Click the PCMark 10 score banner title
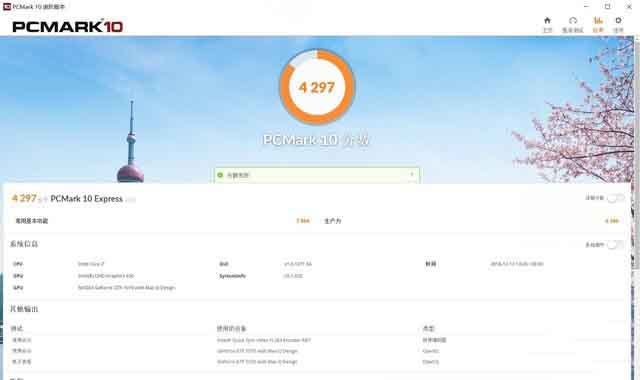 (316, 140)
